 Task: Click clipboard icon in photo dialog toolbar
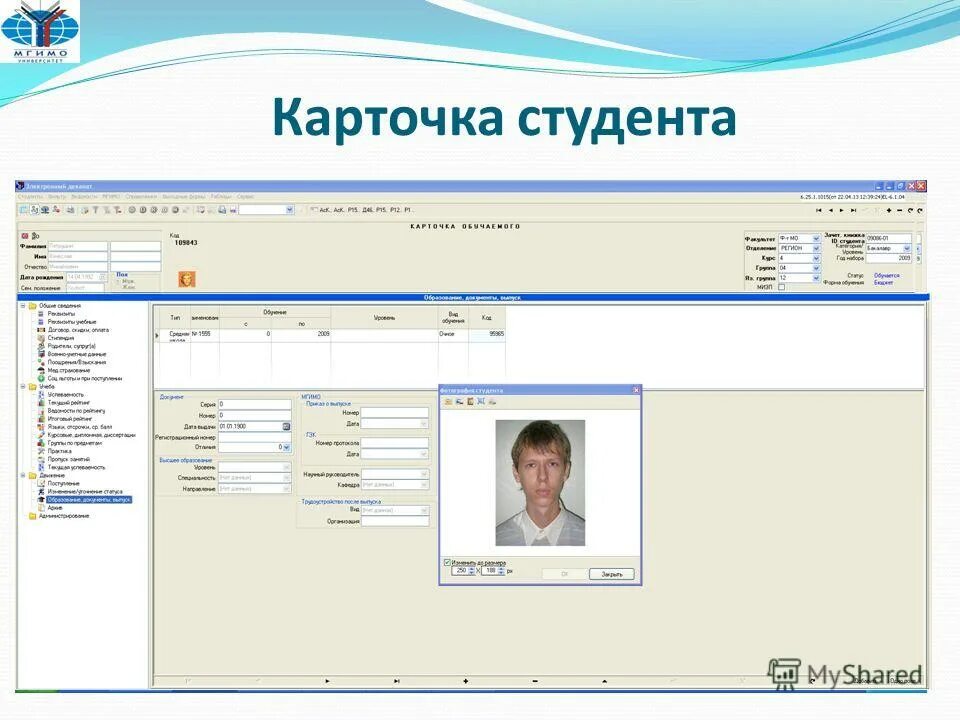click(470, 402)
